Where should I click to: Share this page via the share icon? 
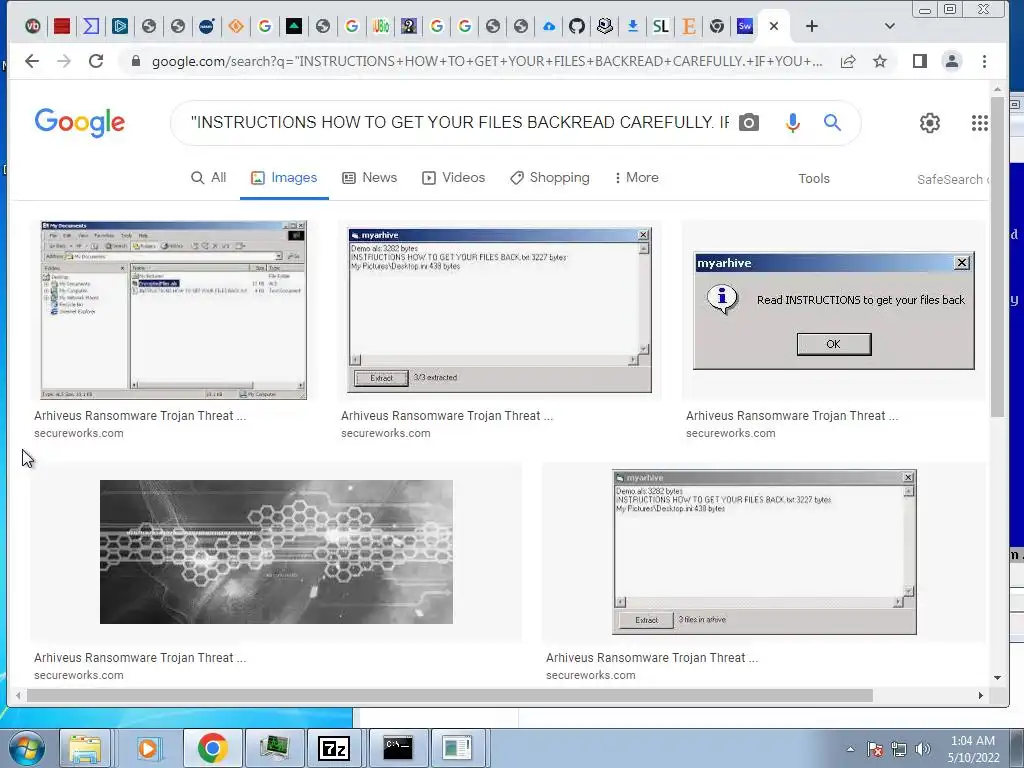pos(848,61)
